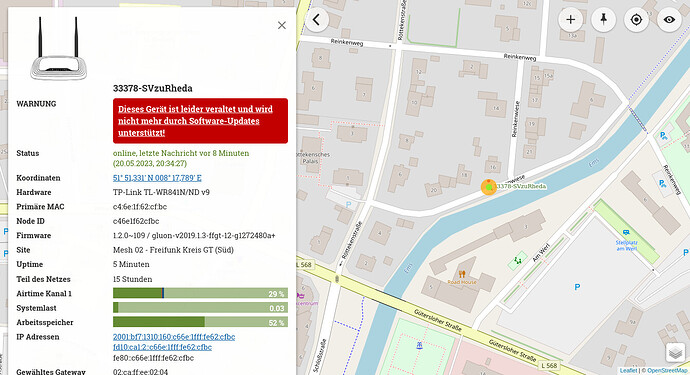Image resolution: width=690 pixels, height=375 pixels.
Task: Click the fe80::c66e:1fff:fe62:cfbc address text
Action: [x=153, y=358]
